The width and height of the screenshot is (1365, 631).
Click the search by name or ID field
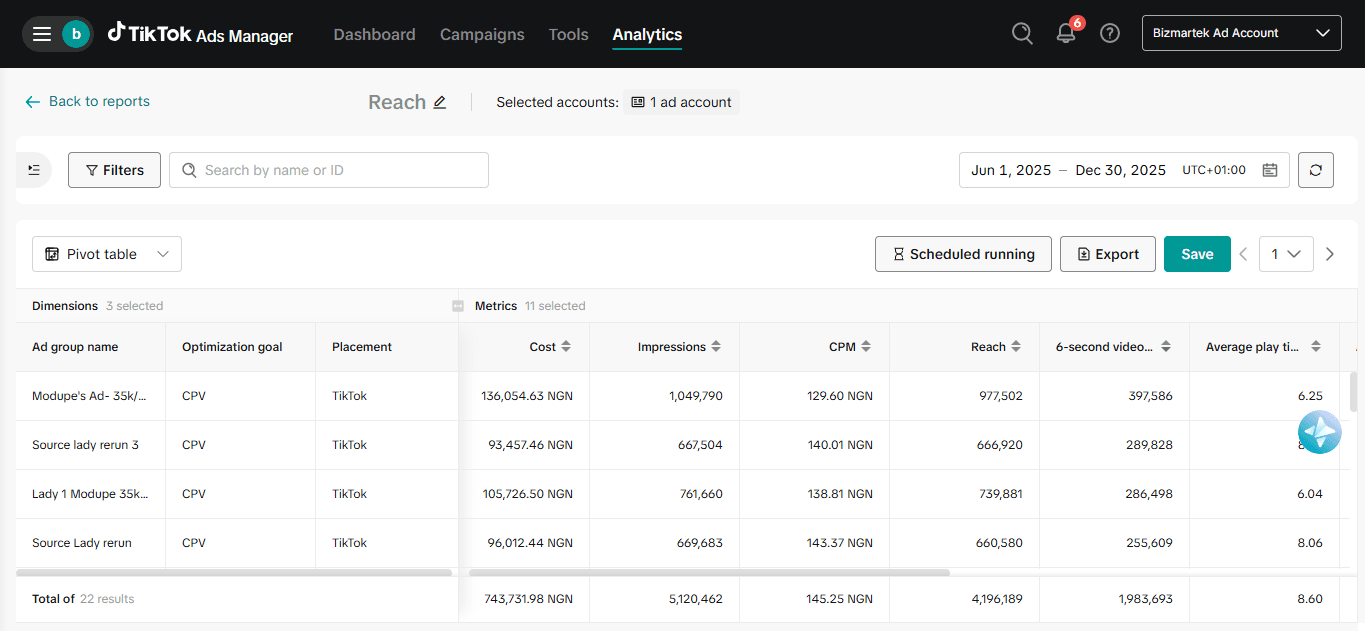tap(329, 170)
